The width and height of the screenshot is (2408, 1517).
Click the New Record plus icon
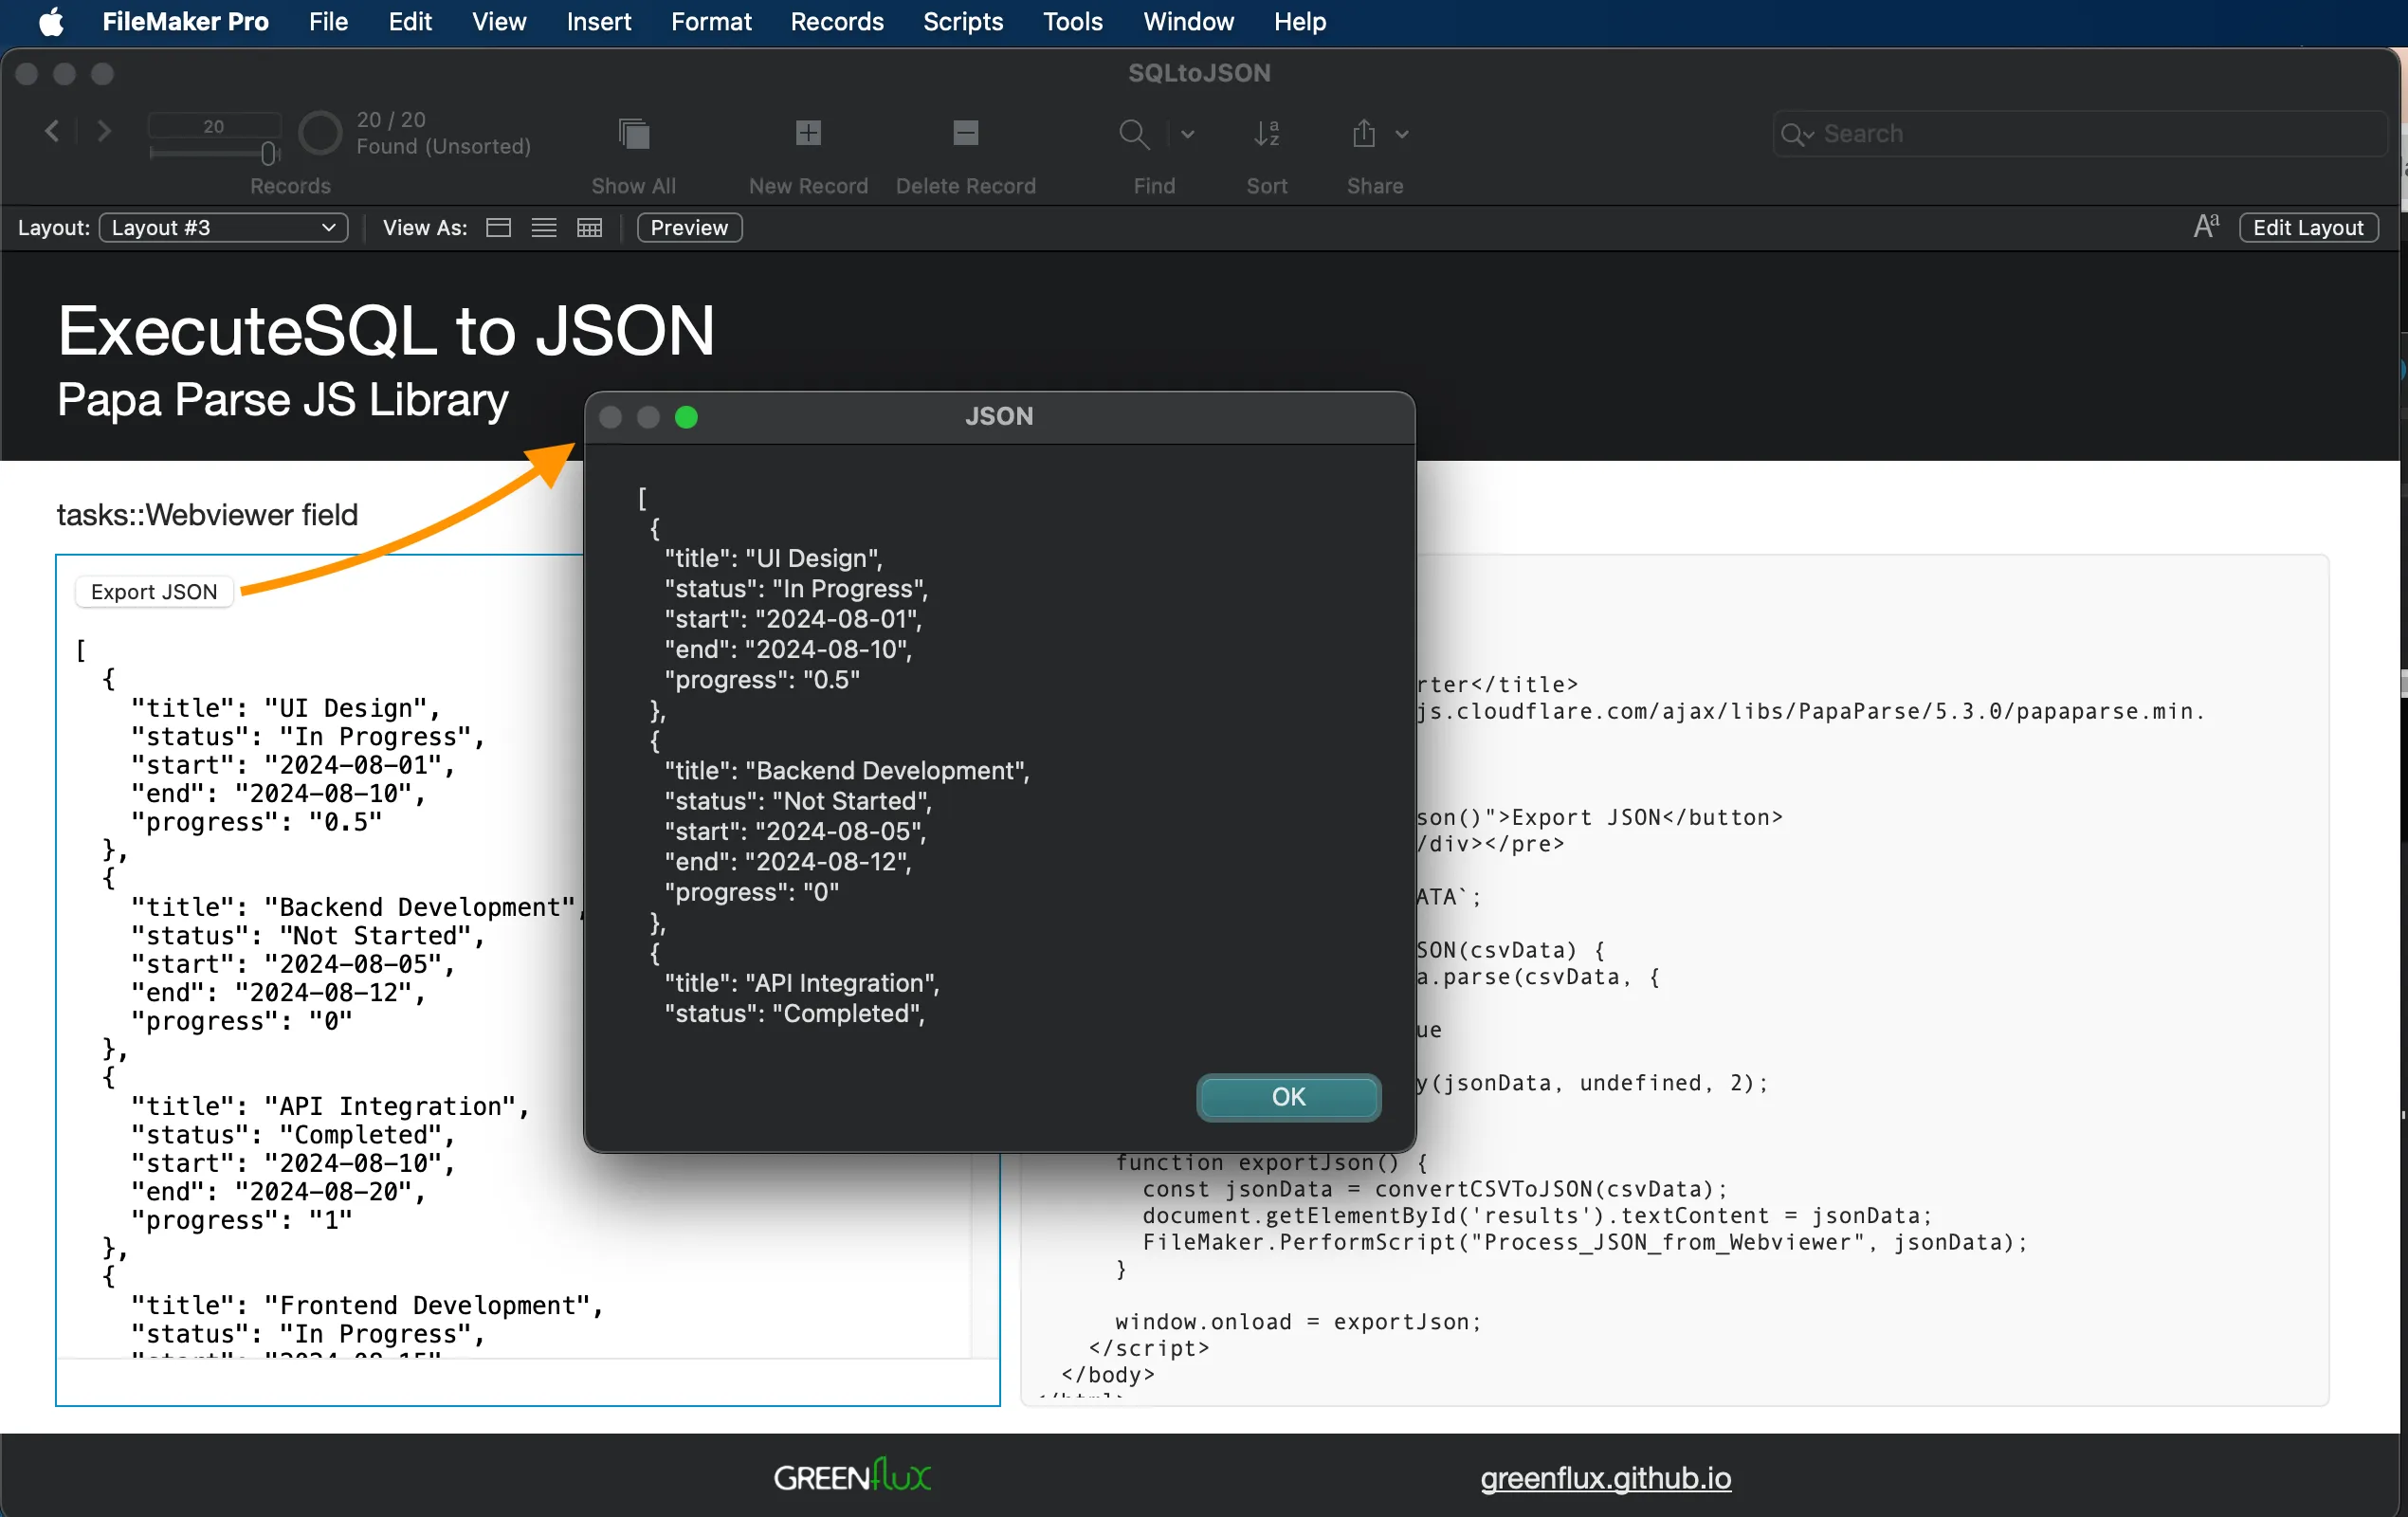pos(808,133)
